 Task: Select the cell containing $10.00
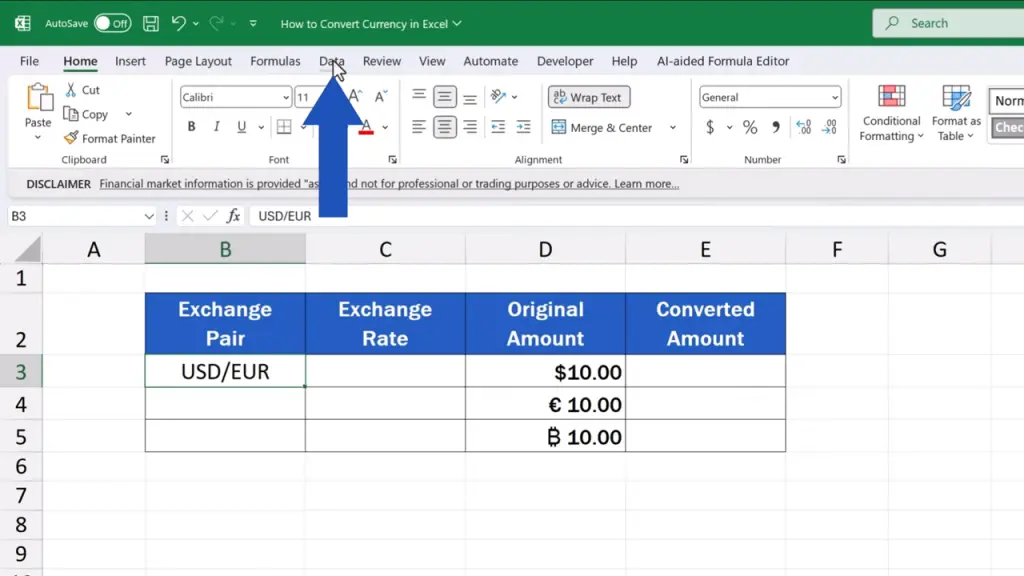(545, 373)
